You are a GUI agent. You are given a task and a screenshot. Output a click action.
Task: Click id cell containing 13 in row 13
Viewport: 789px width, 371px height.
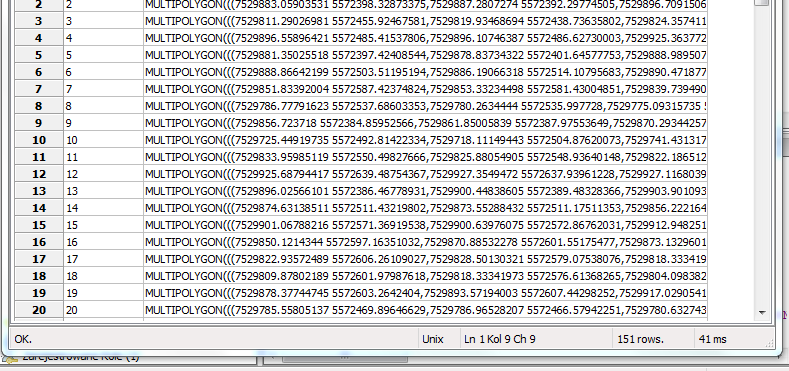pos(104,191)
